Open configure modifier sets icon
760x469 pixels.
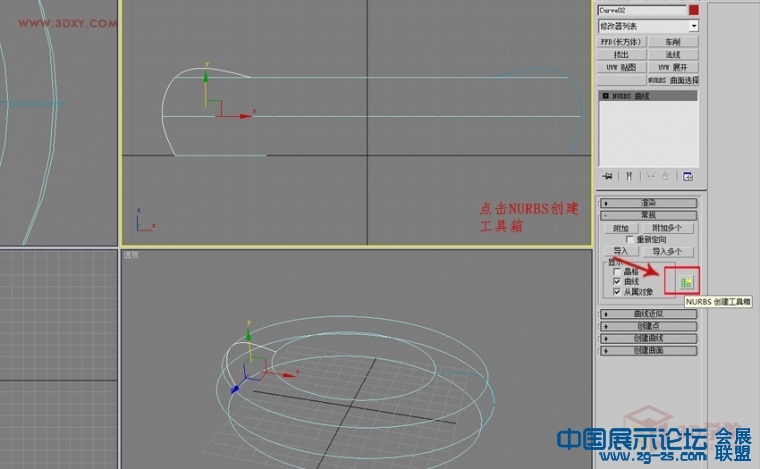[x=688, y=176]
